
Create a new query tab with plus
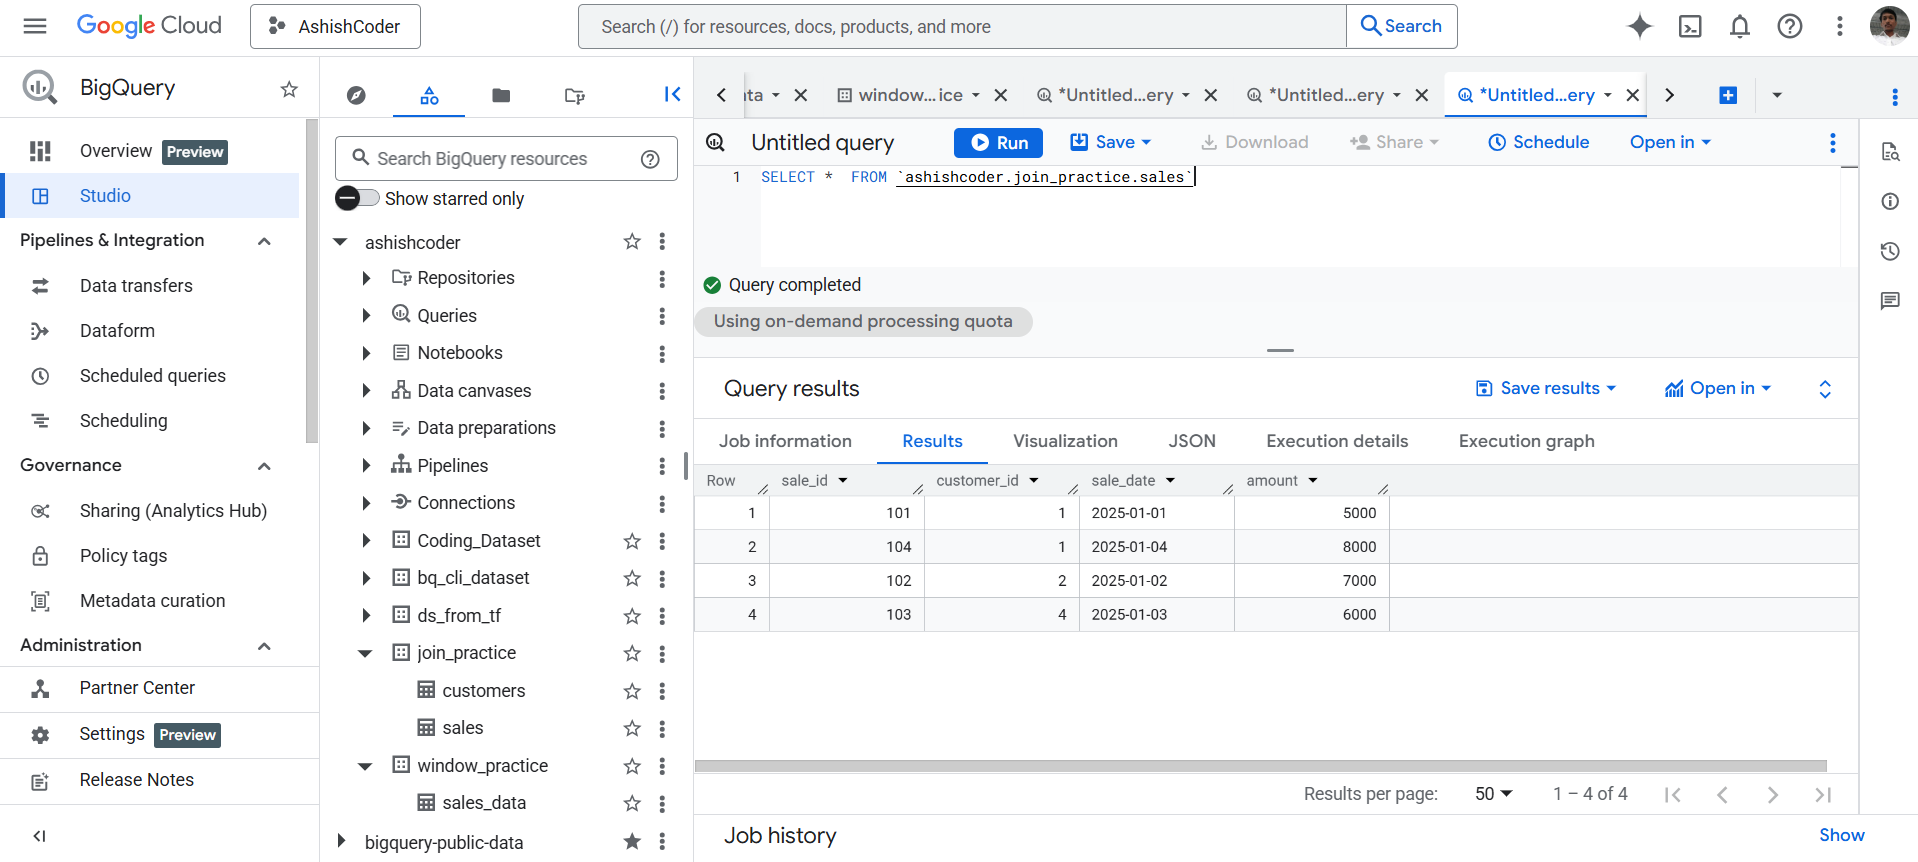pyautogui.click(x=1728, y=95)
